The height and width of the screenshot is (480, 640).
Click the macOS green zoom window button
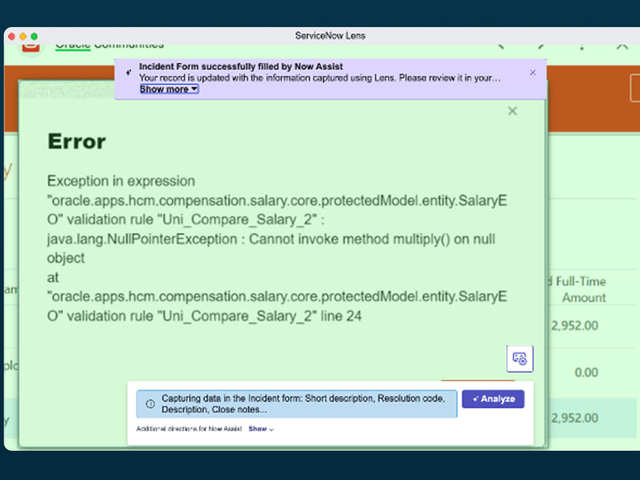pyautogui.click(x=34, y=36)
